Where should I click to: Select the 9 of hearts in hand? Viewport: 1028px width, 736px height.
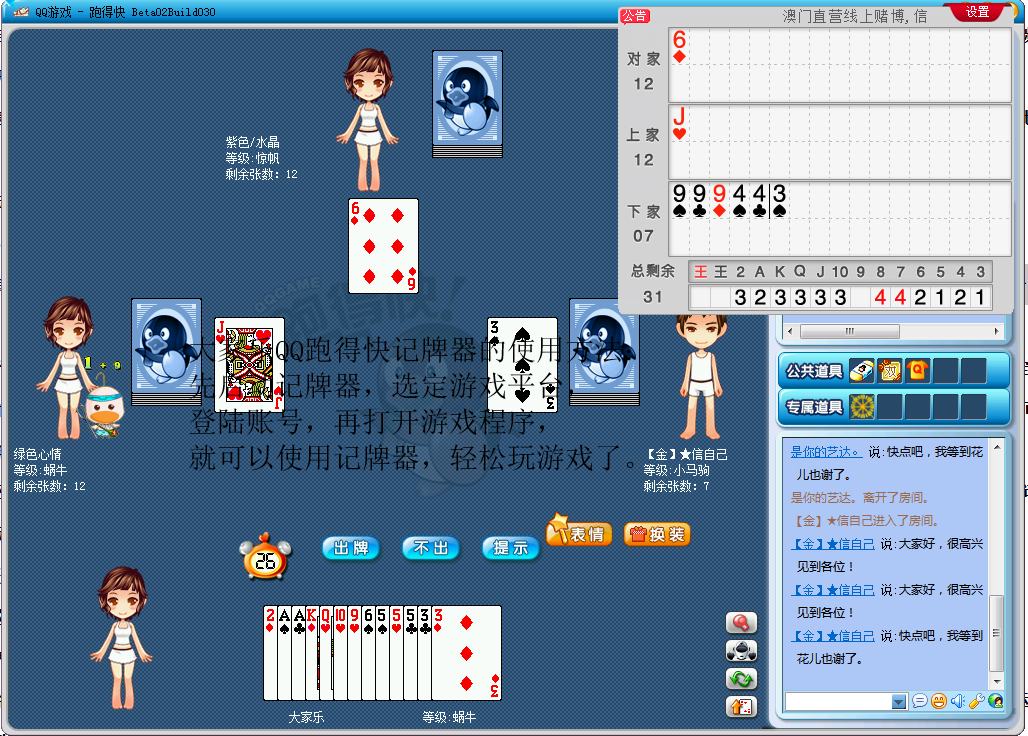pyautogui.click(x=355, y=653)
